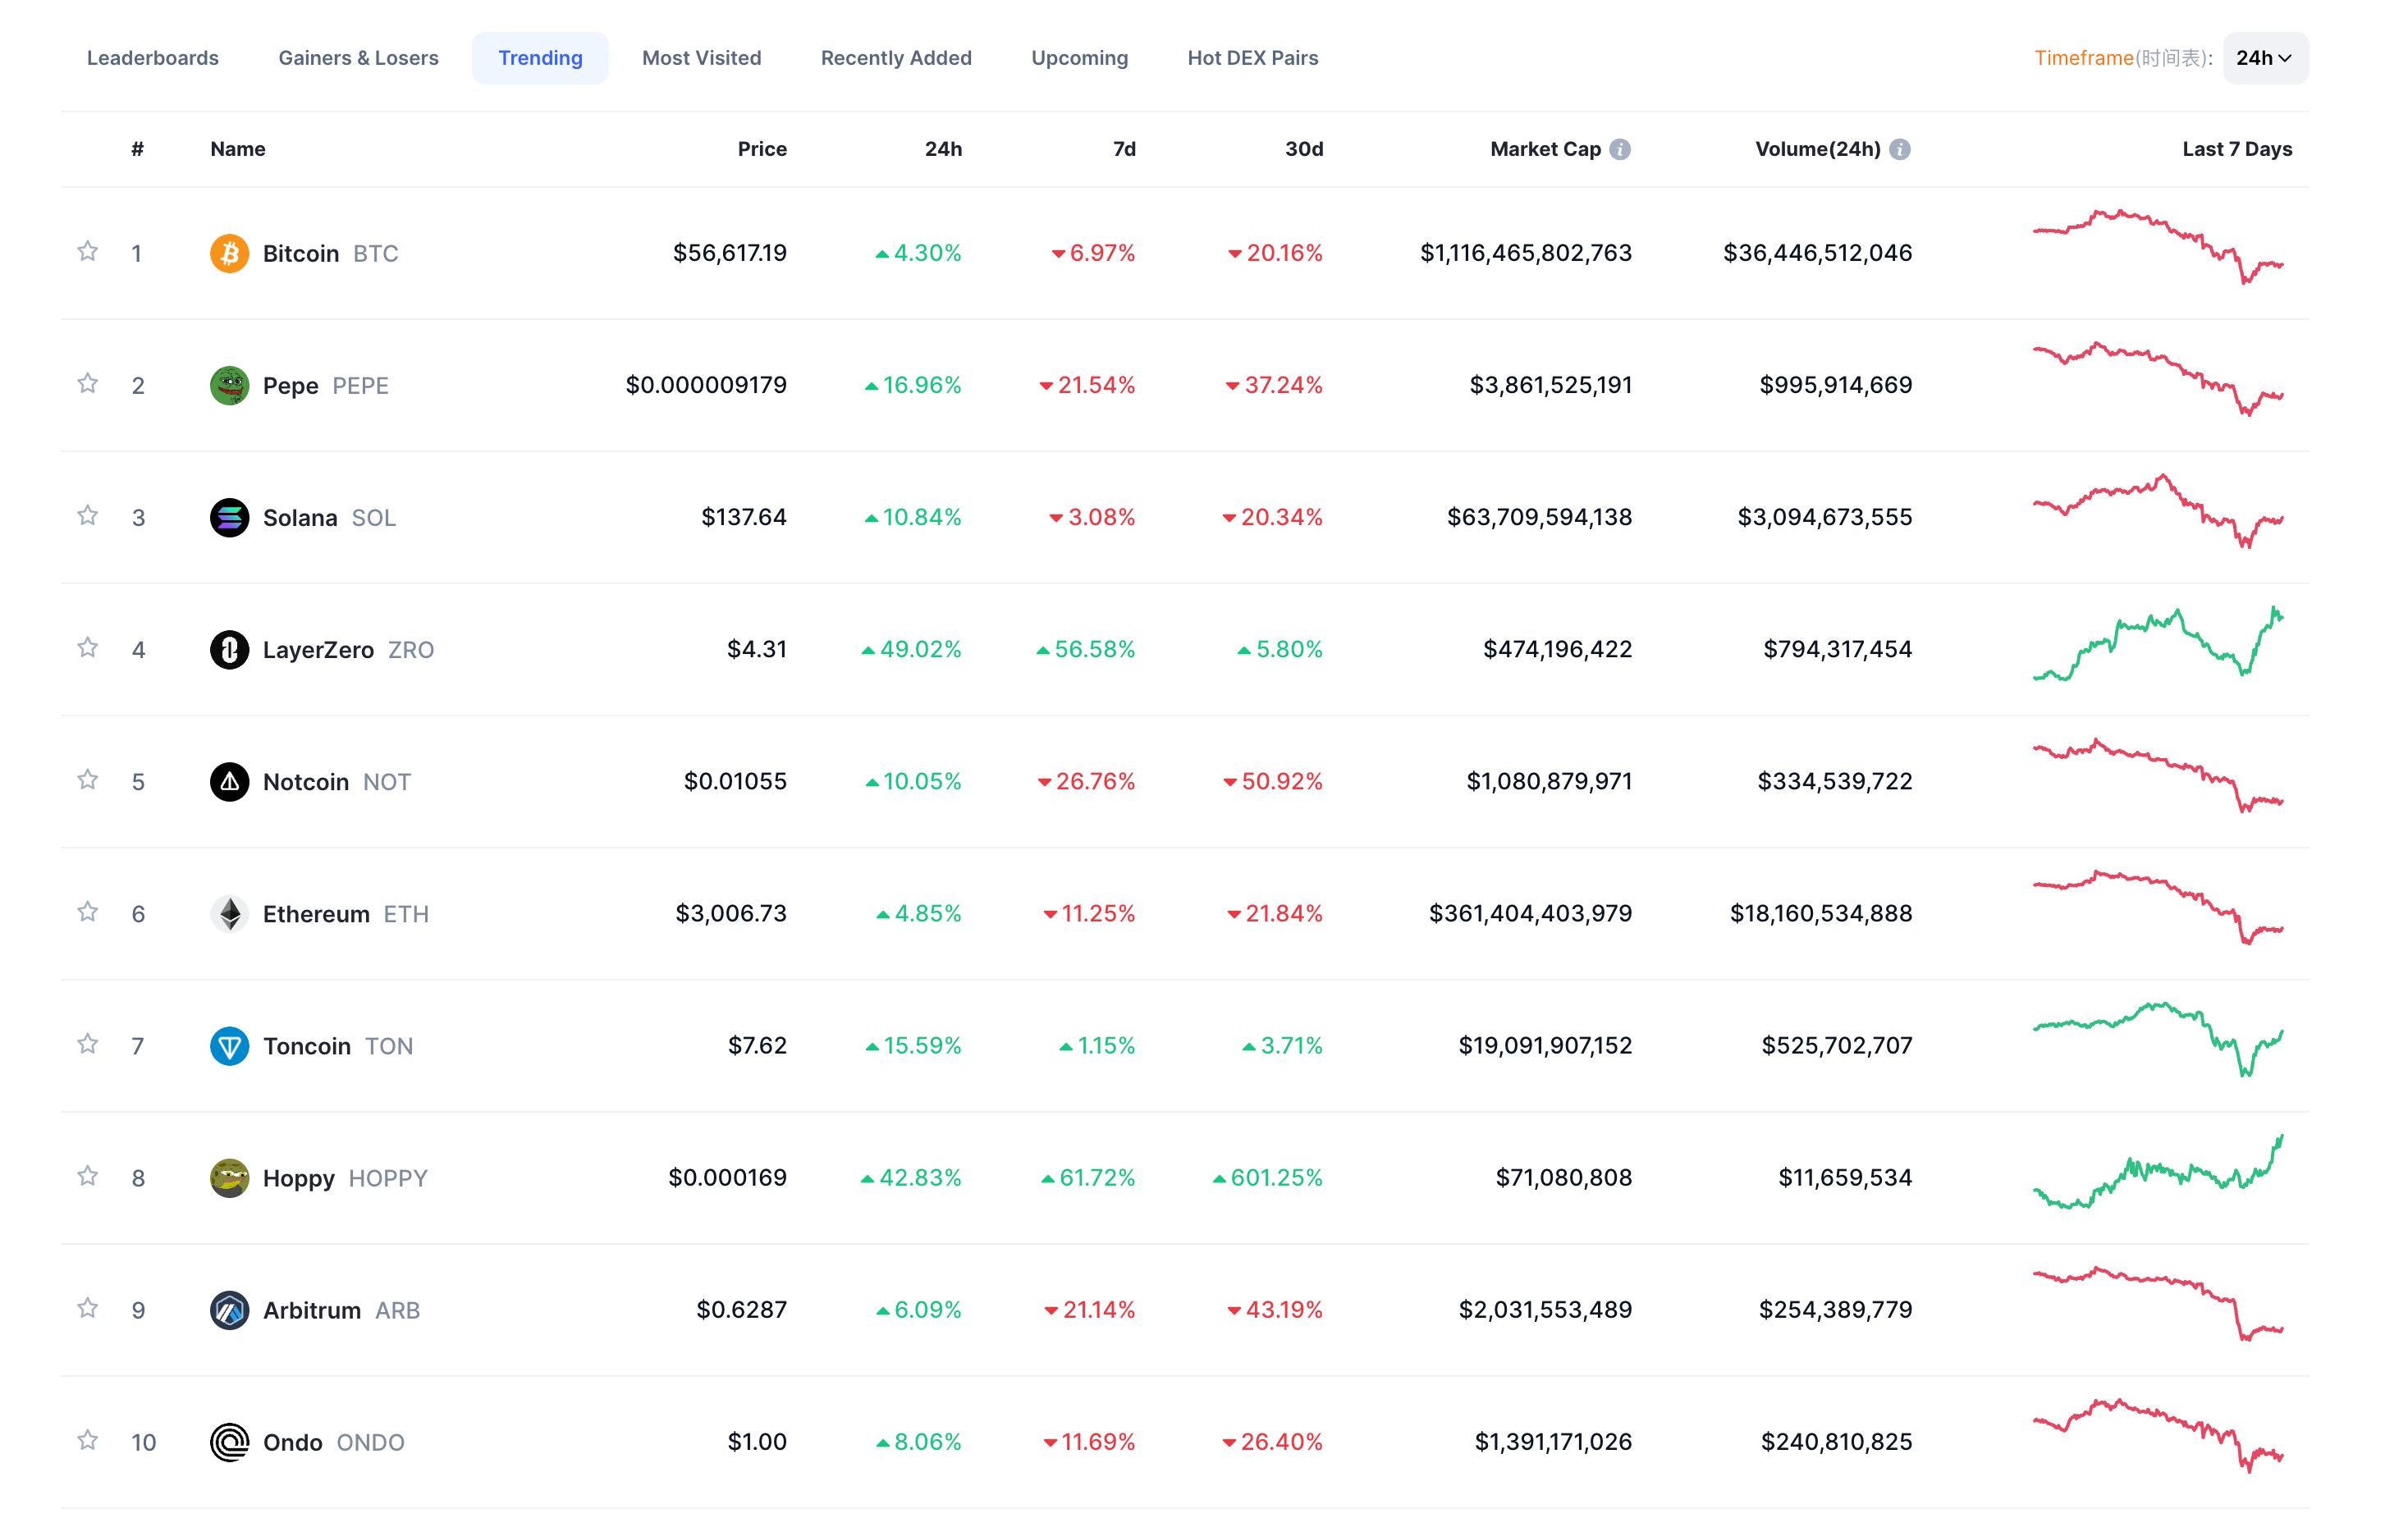The image size is (2408, 1518).
Task: Click the Bitcoin orange logo icon
Action: [229, 253]
